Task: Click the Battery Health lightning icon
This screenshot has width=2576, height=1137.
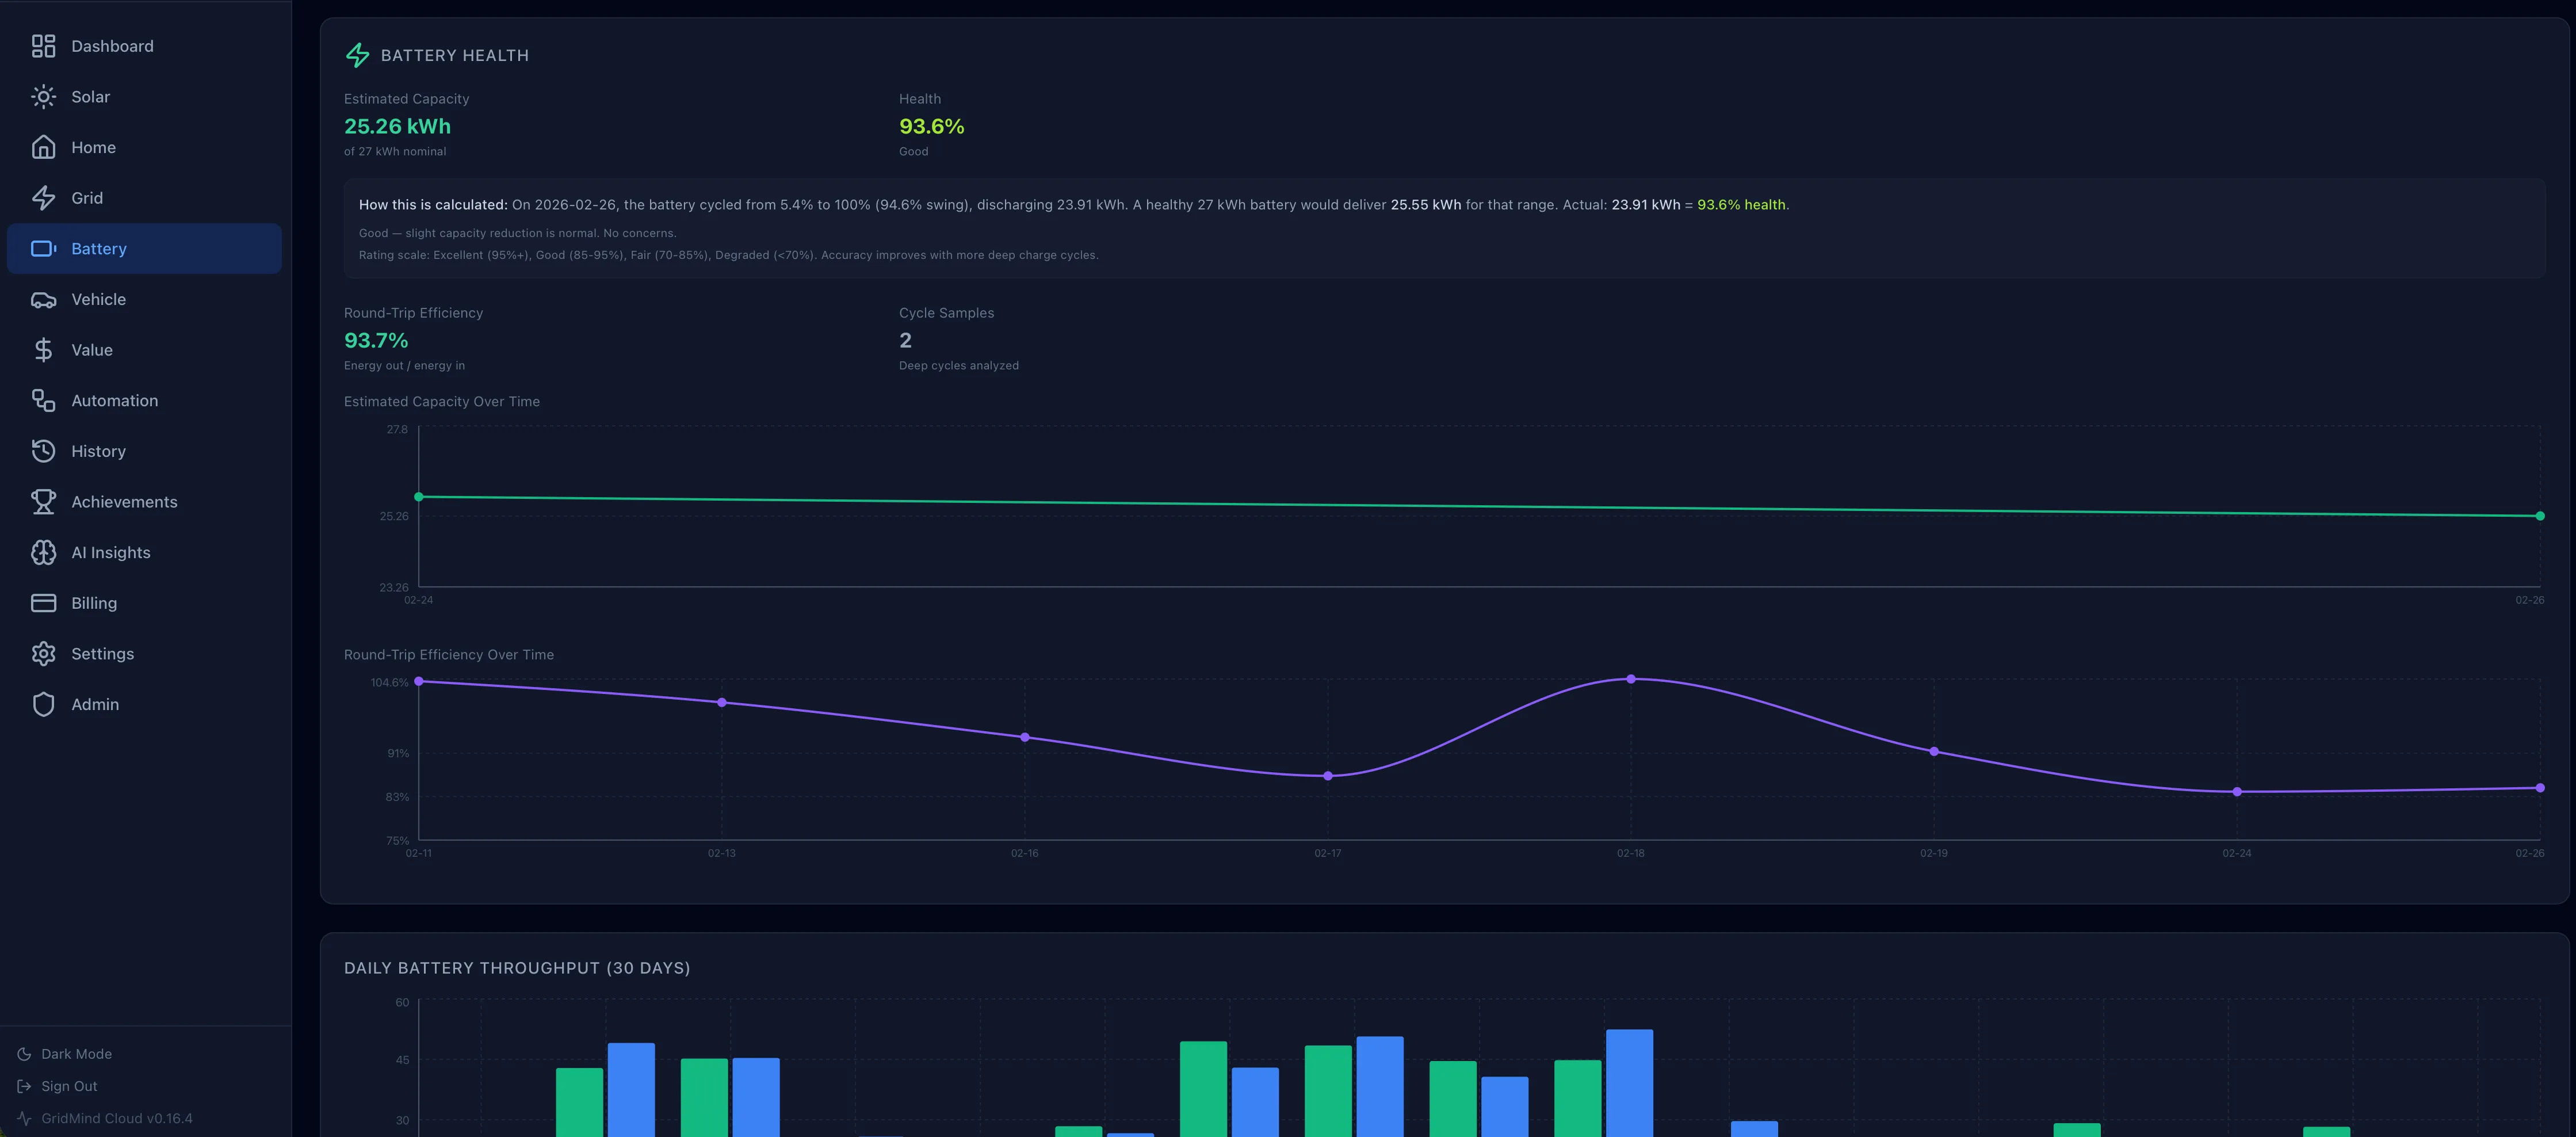Action: 357,55
